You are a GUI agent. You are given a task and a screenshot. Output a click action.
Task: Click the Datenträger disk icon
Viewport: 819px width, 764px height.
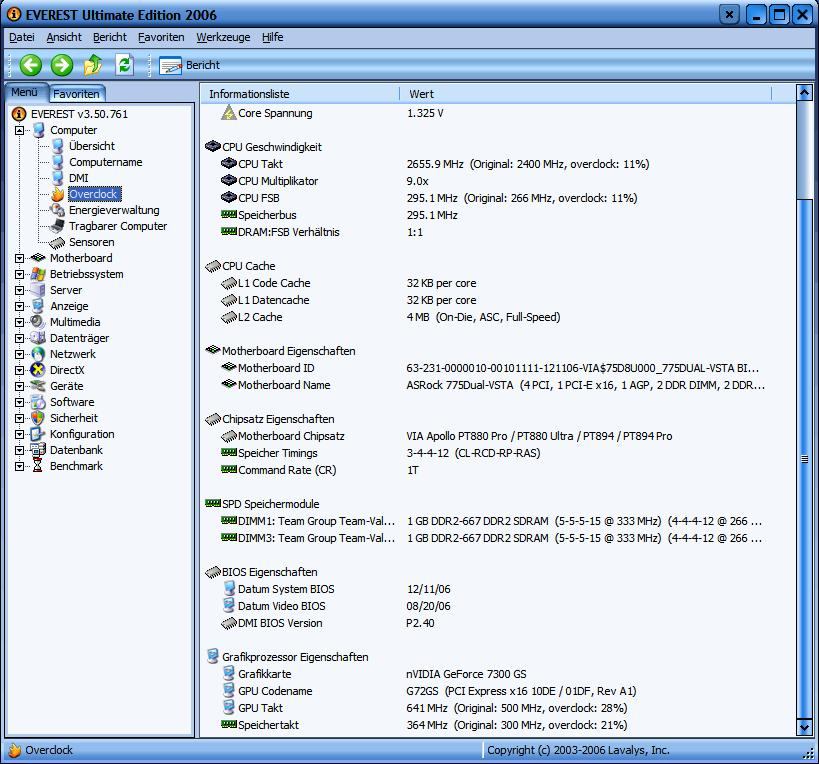tap(38, 338)
